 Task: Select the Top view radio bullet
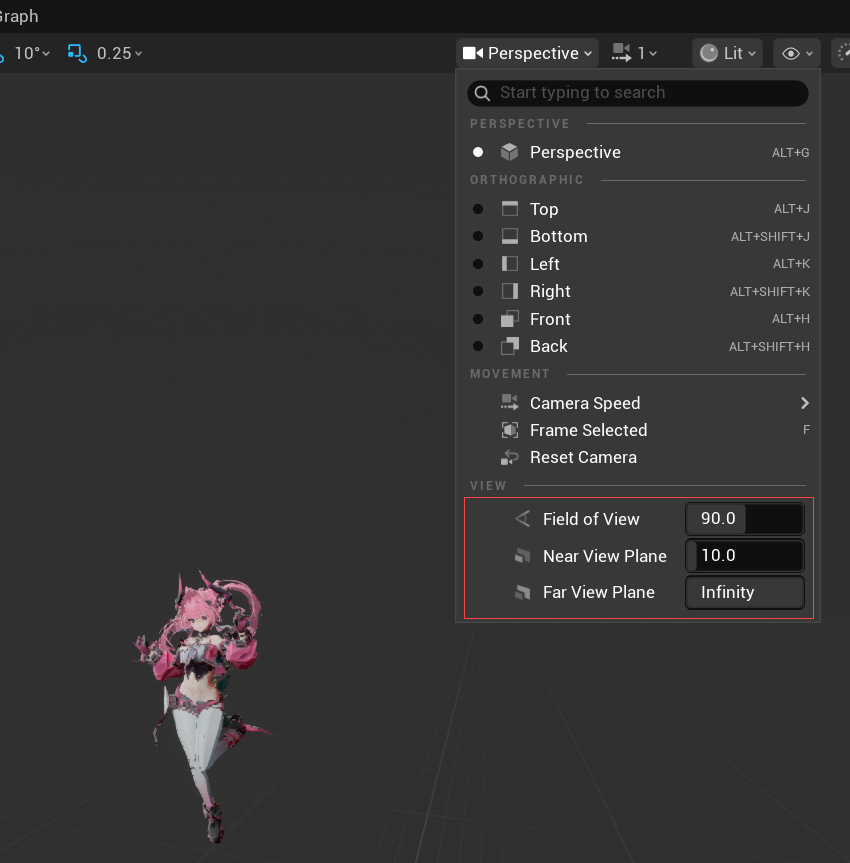coord(478,209)
